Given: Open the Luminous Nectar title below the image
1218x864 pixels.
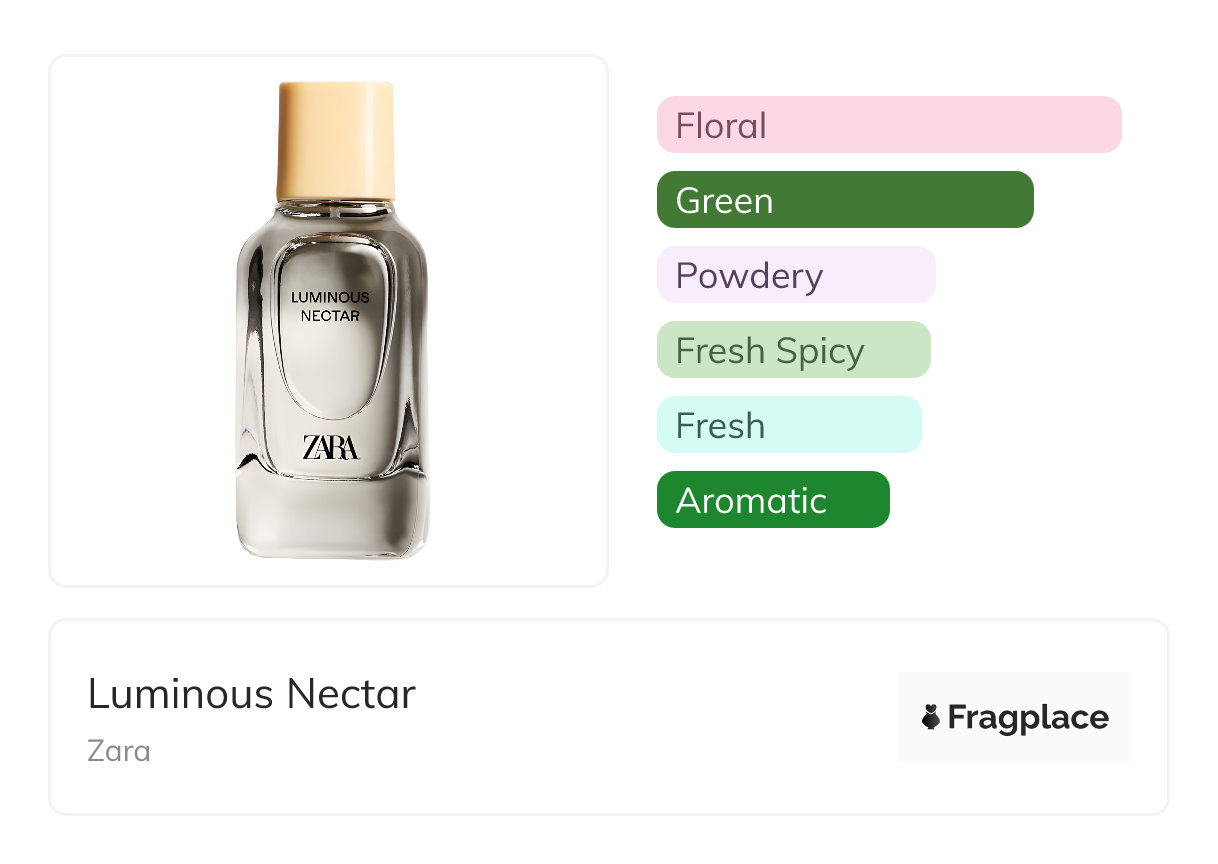Looking at the screenshot, I should (x=251, y=694).
